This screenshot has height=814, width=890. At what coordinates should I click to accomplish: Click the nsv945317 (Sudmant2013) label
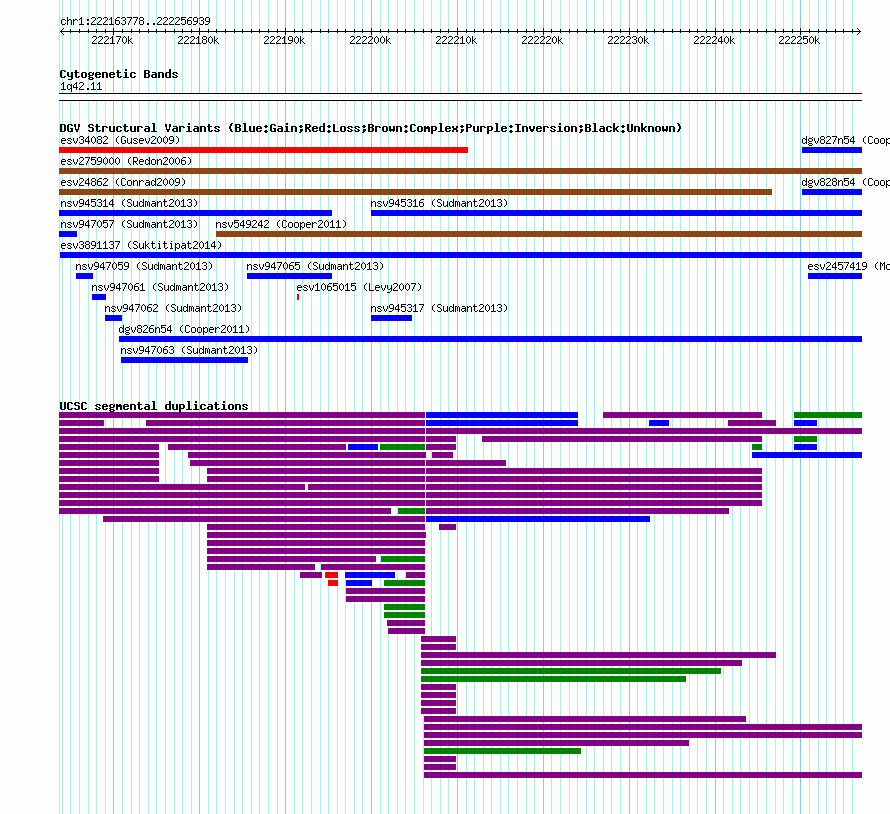coord(439,308)
